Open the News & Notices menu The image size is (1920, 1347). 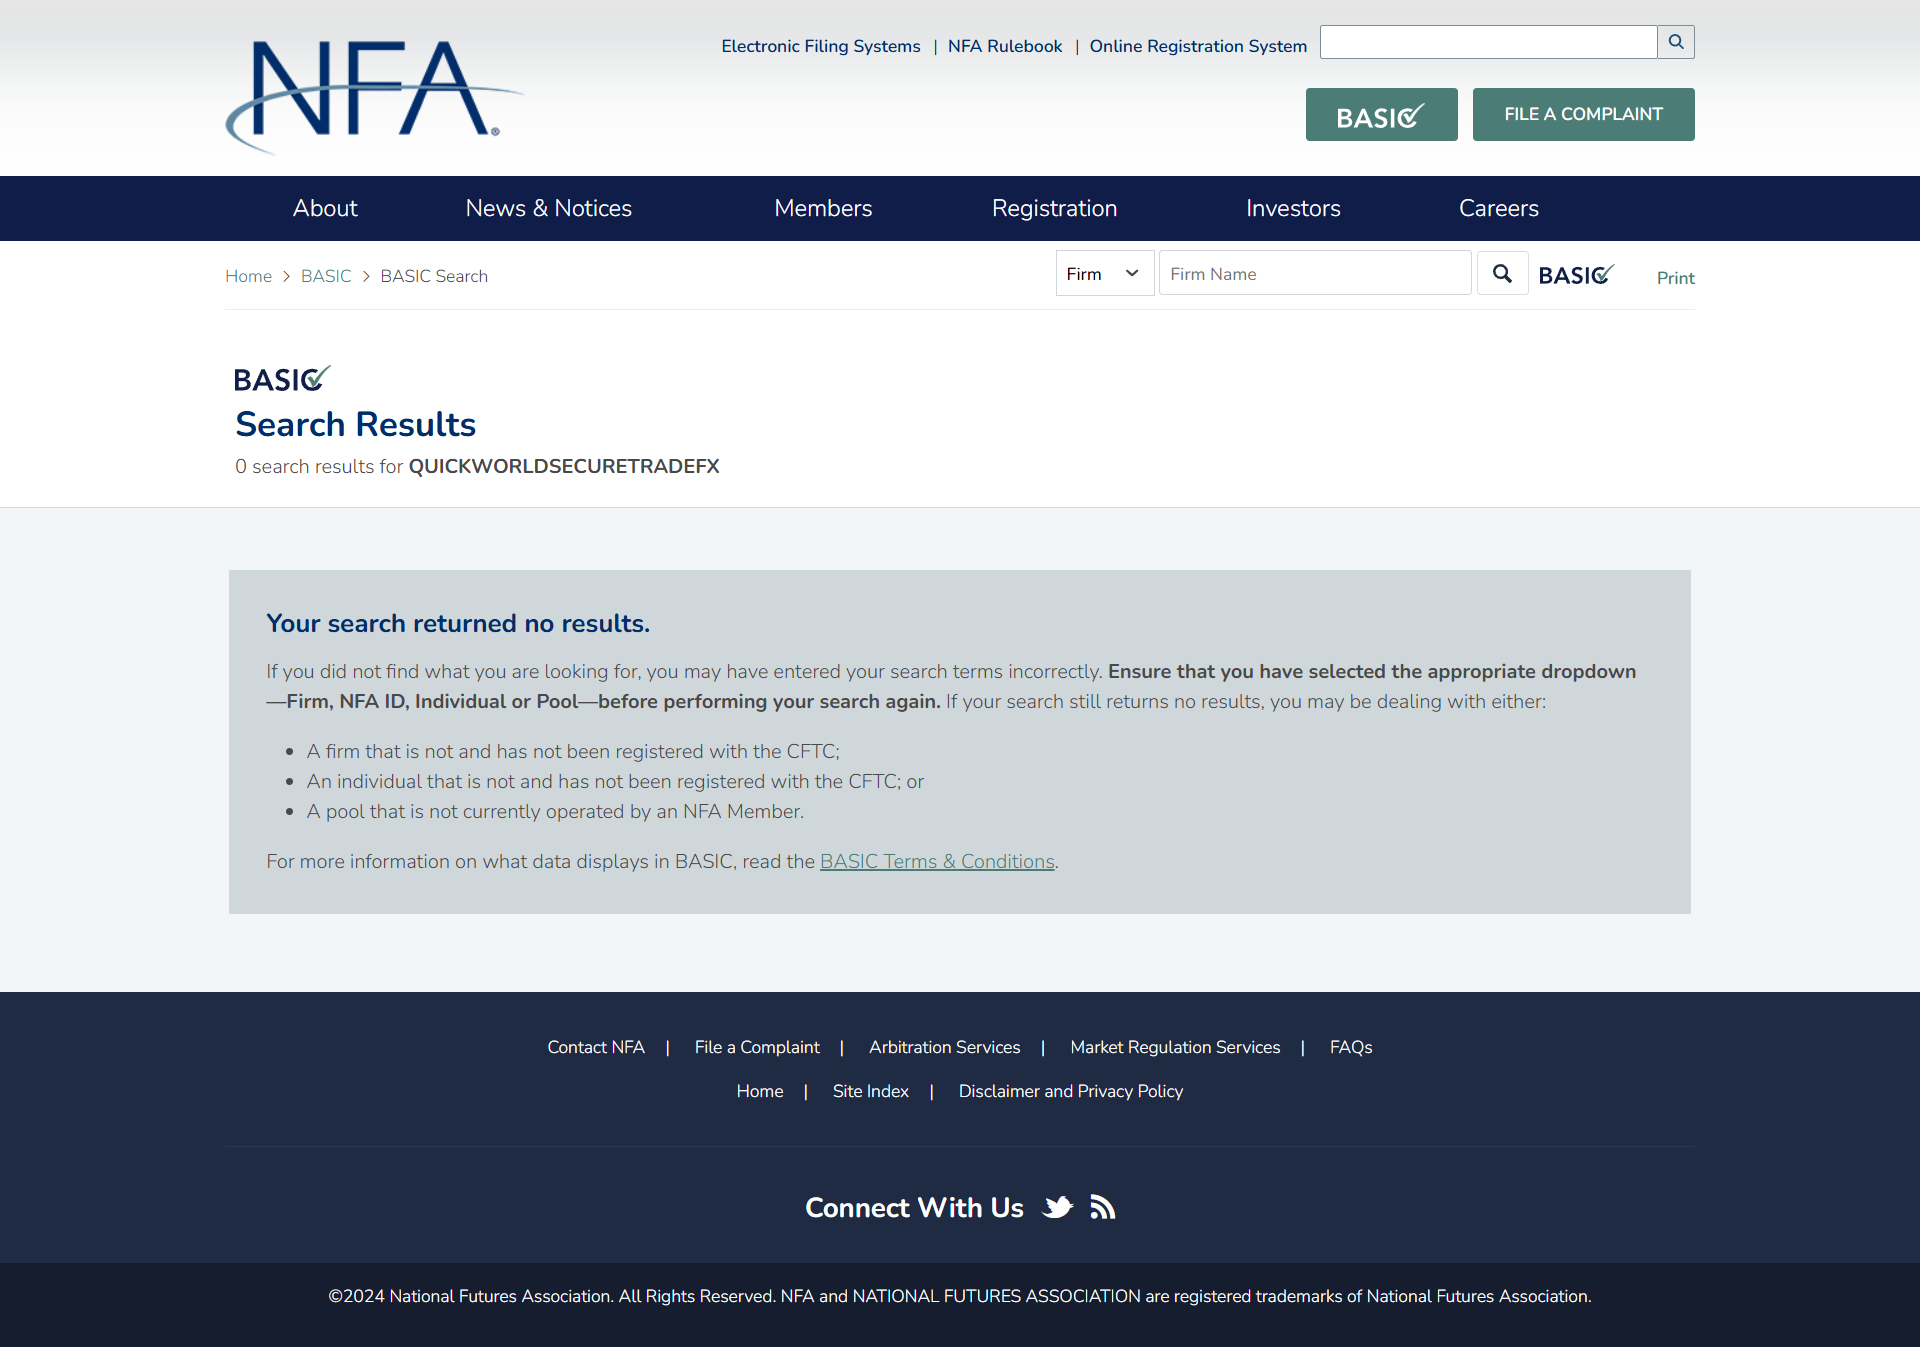click(549, 208)
